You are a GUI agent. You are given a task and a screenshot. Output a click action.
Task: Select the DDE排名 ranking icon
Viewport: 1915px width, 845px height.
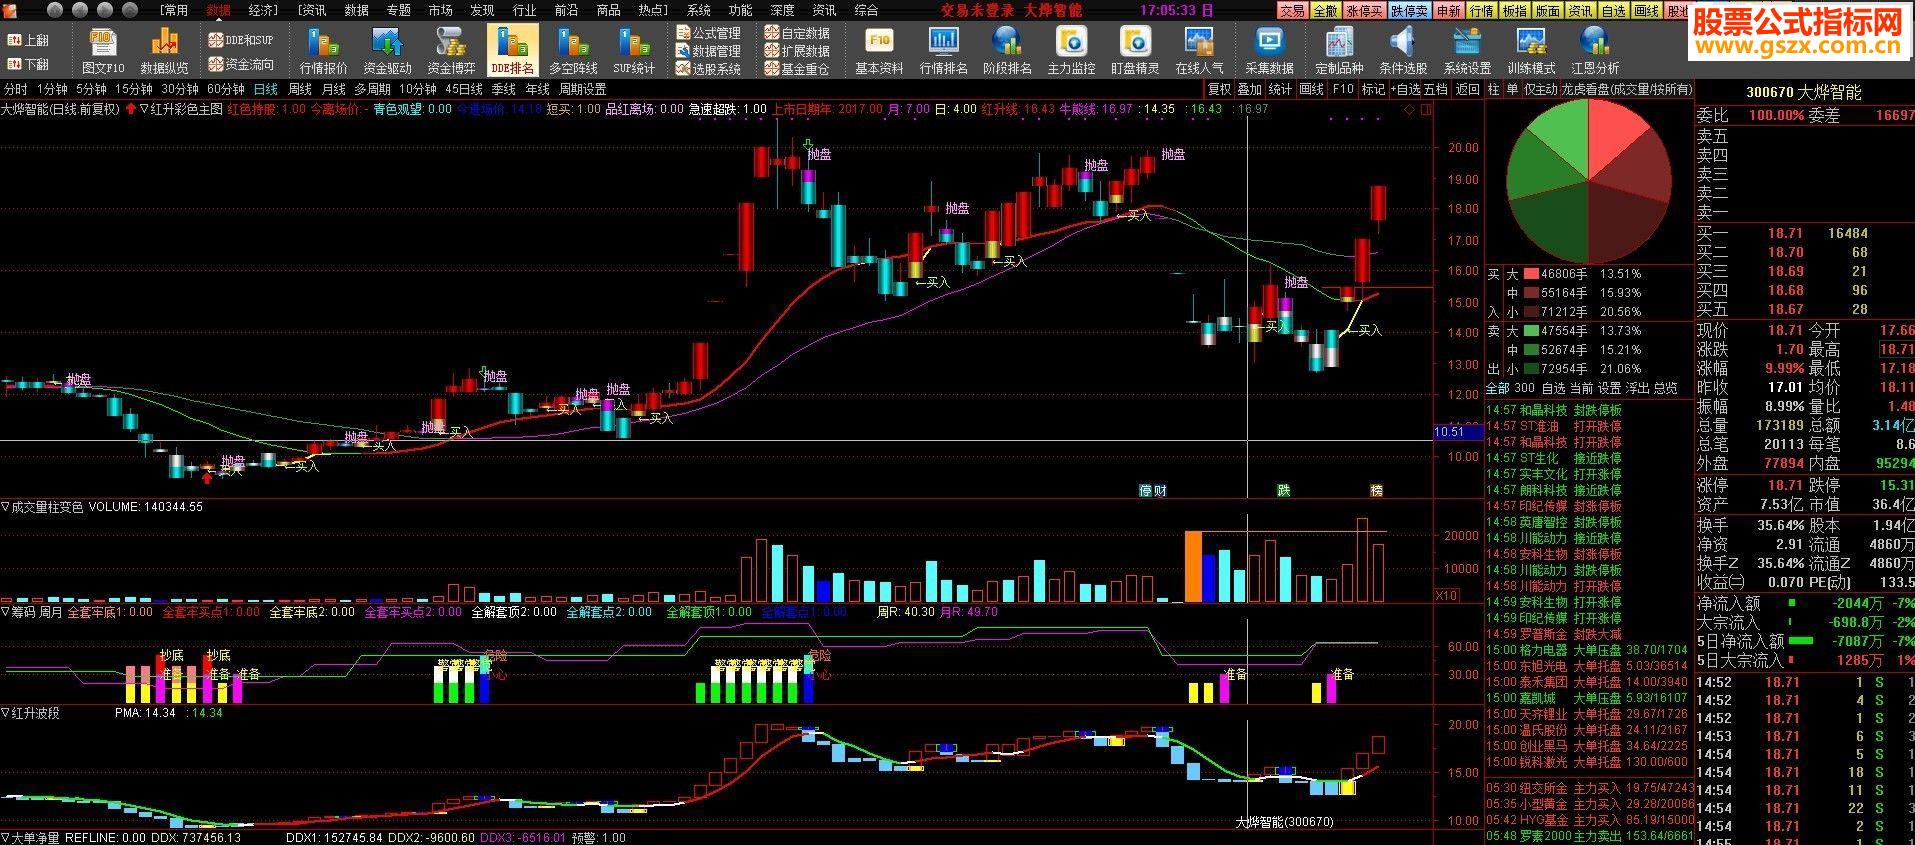pos(512,51)
